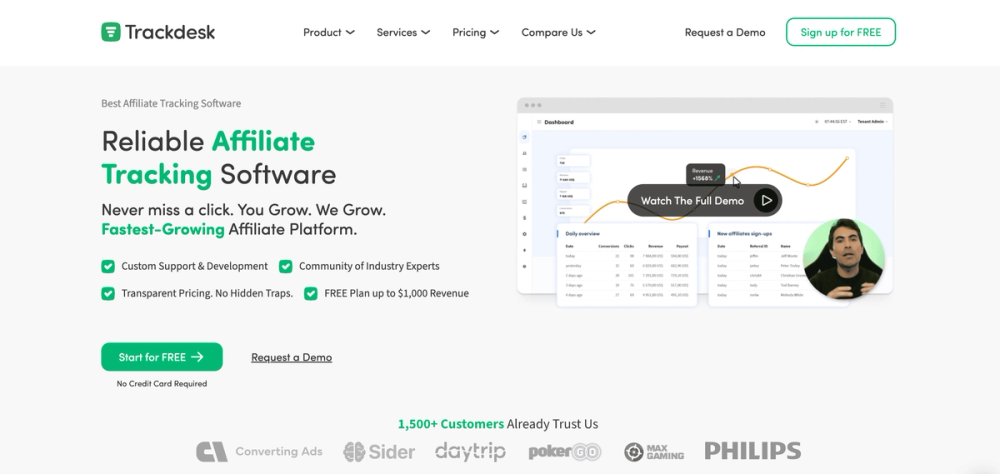
Task: Click the Dashboard title in demo preview
Action: (559, 122)
